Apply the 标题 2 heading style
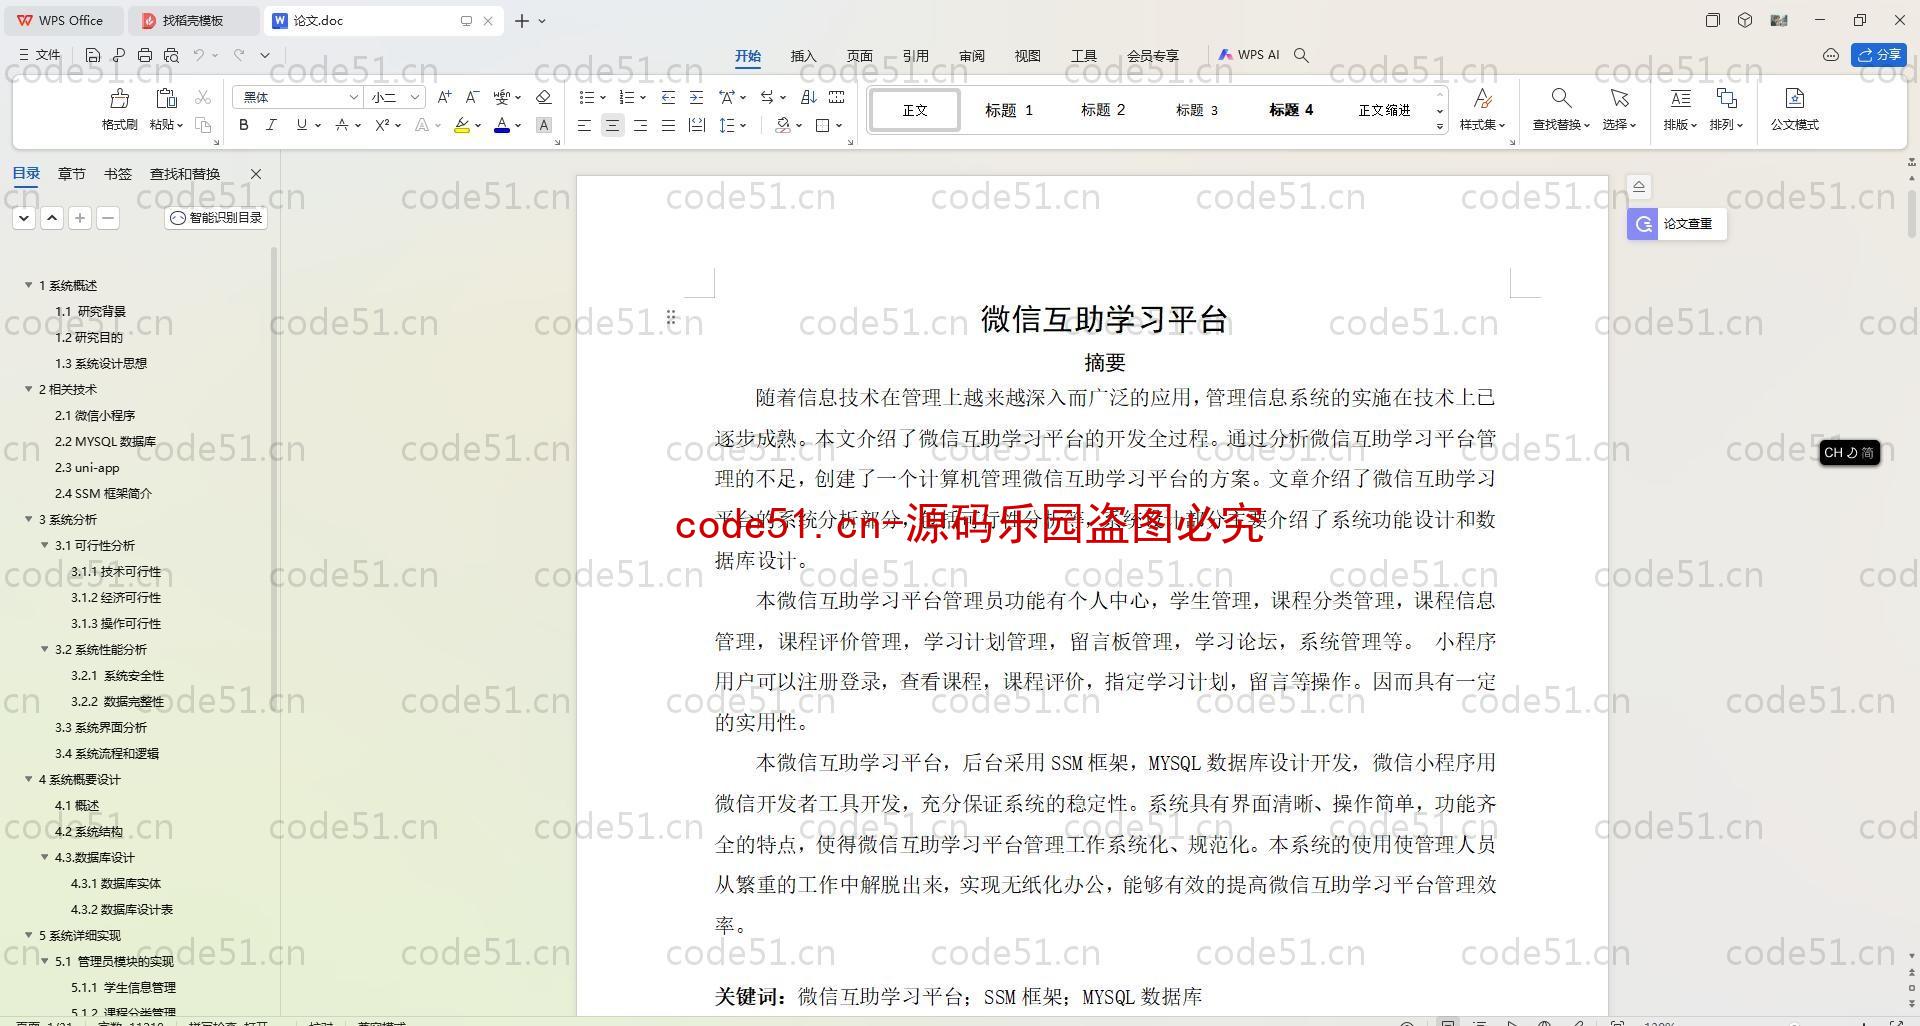The image size is (1920, 1026). tap(1103, 110)
